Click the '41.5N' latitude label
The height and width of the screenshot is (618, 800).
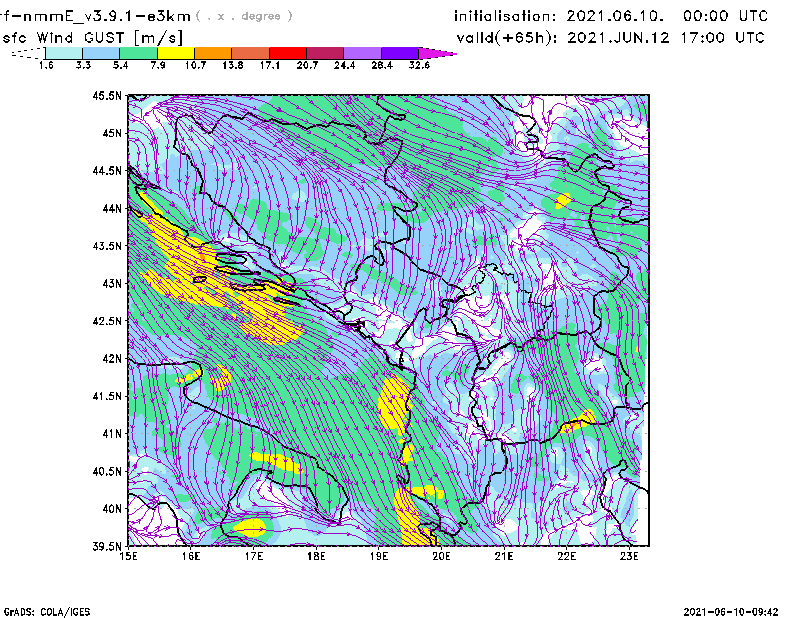click(x=107, y=396)
